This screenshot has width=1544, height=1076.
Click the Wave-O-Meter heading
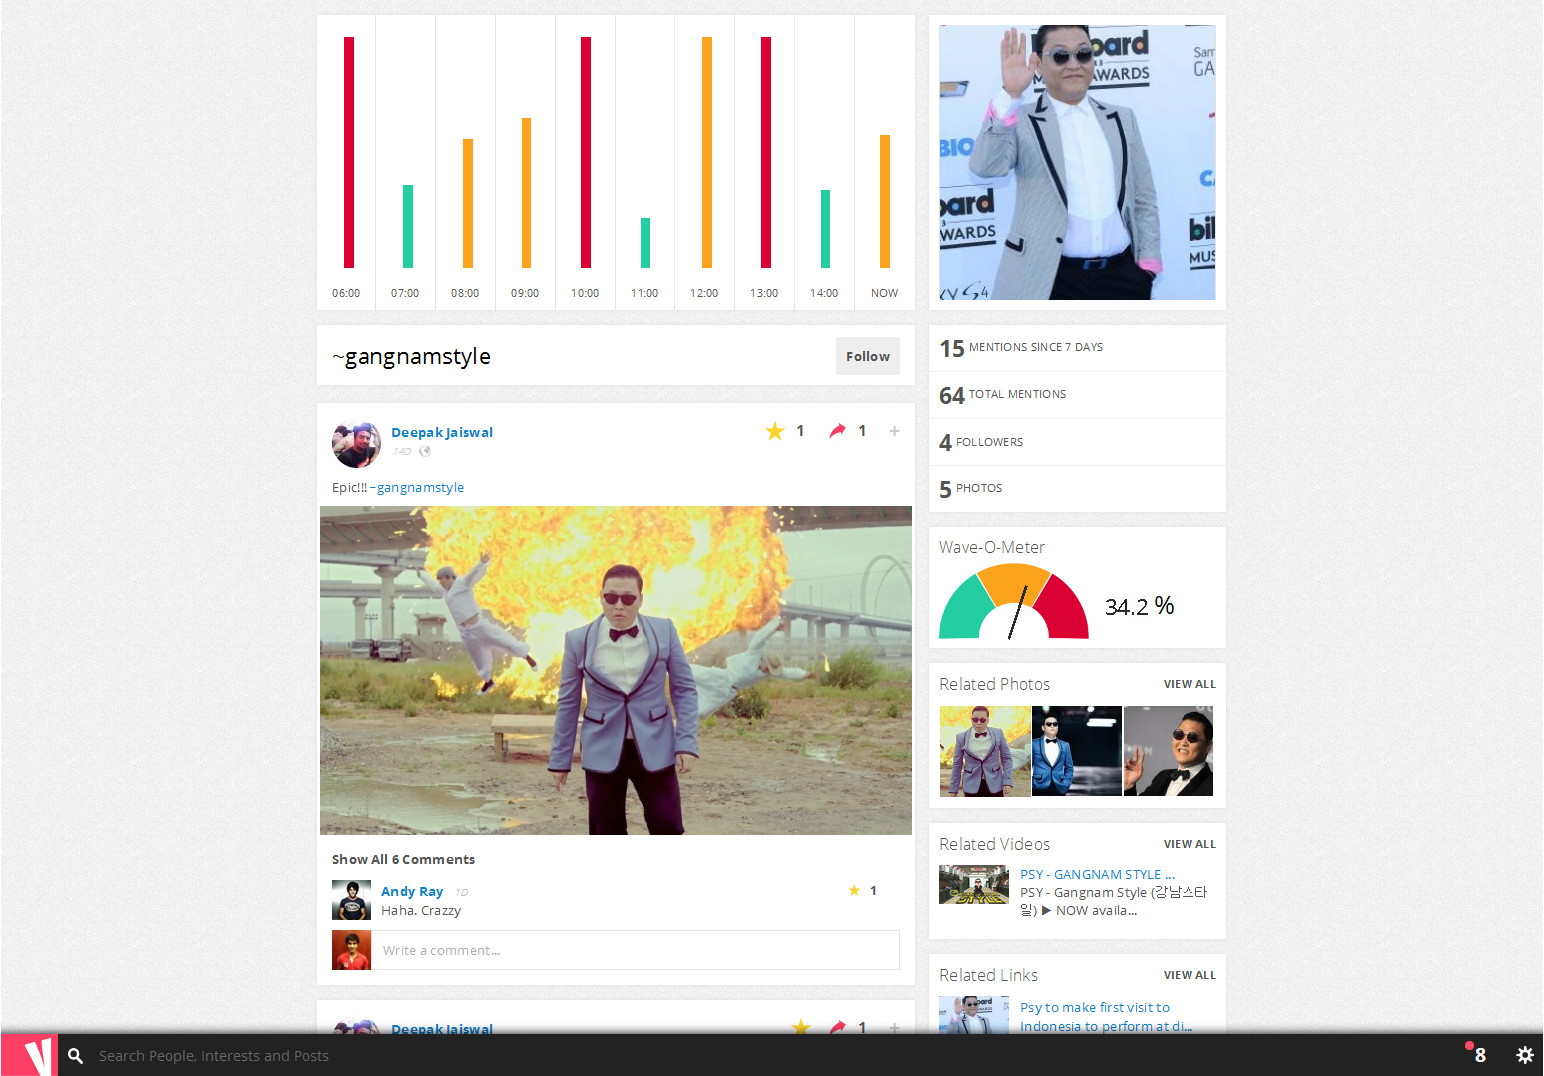pos(991,547)
